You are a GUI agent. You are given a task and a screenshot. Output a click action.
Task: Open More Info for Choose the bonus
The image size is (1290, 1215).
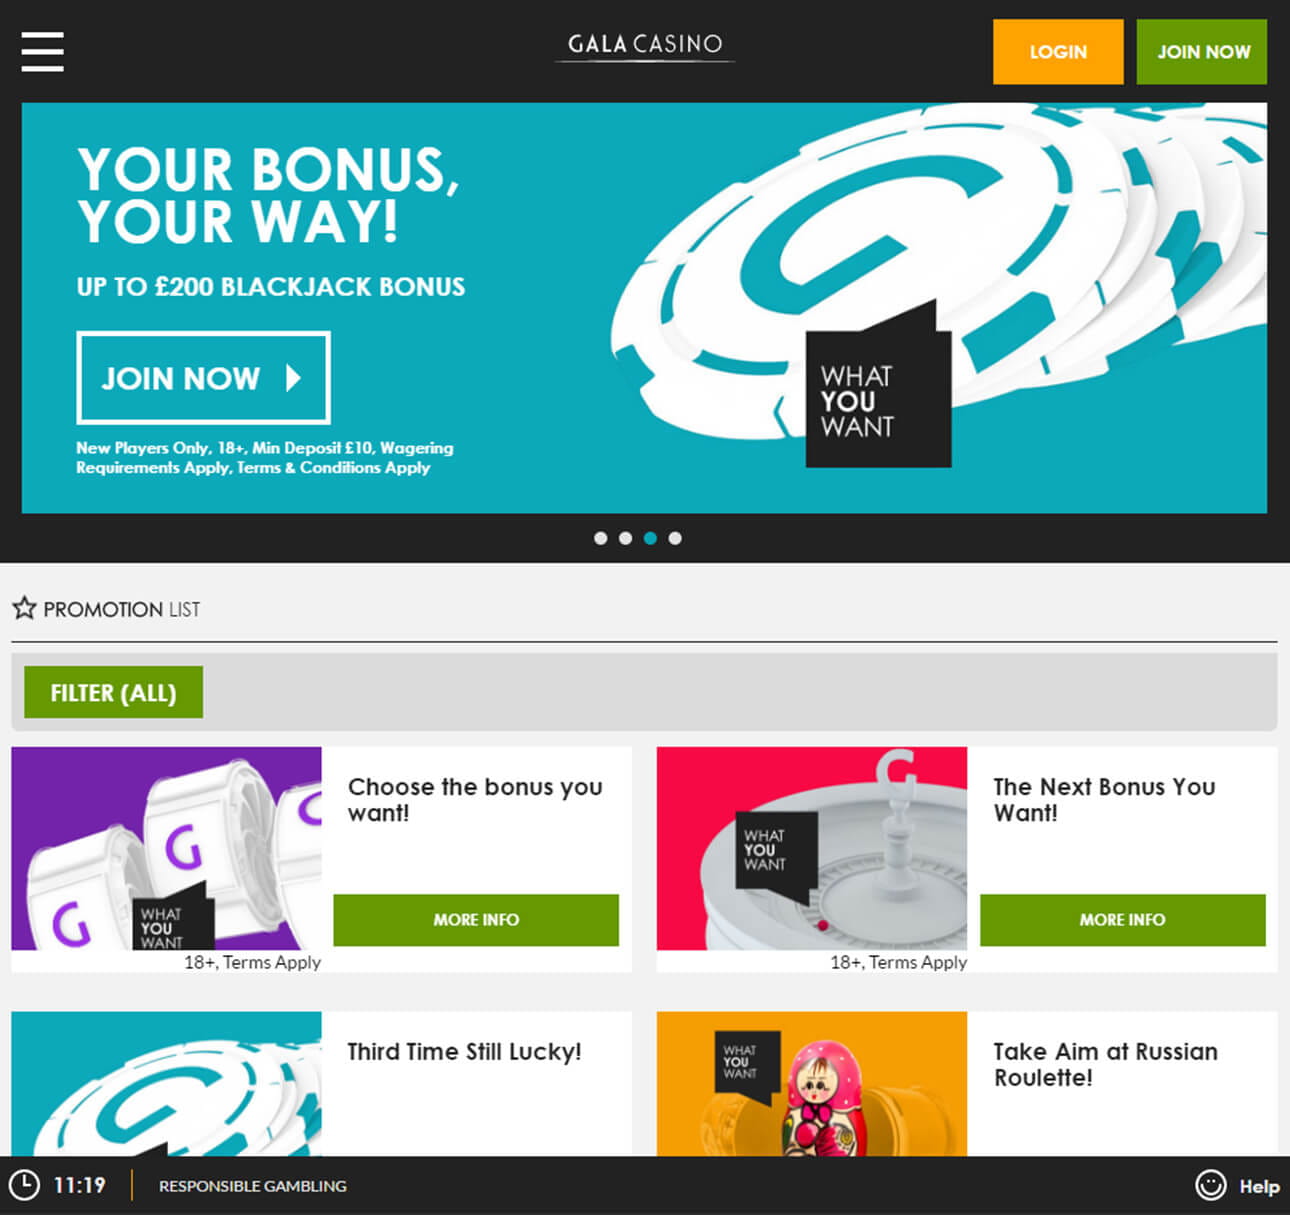476,920
